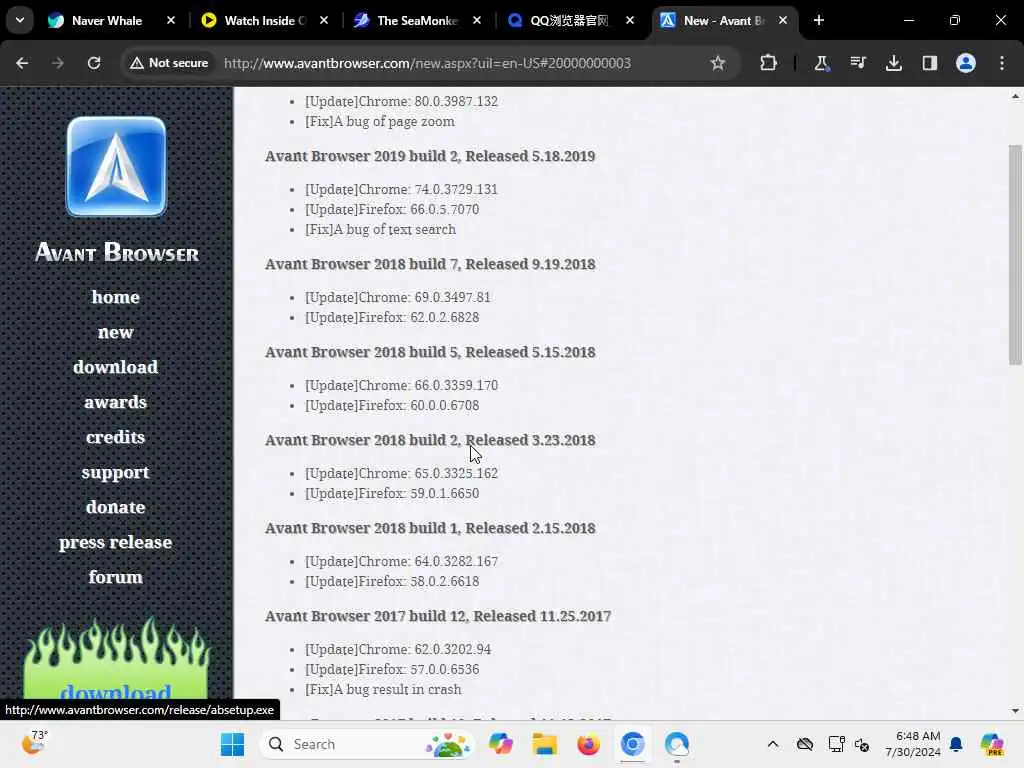The height and width of the screenshot is (768, 1024).
Task: Close the Watch Inside tab
Action: pos(324,20)
